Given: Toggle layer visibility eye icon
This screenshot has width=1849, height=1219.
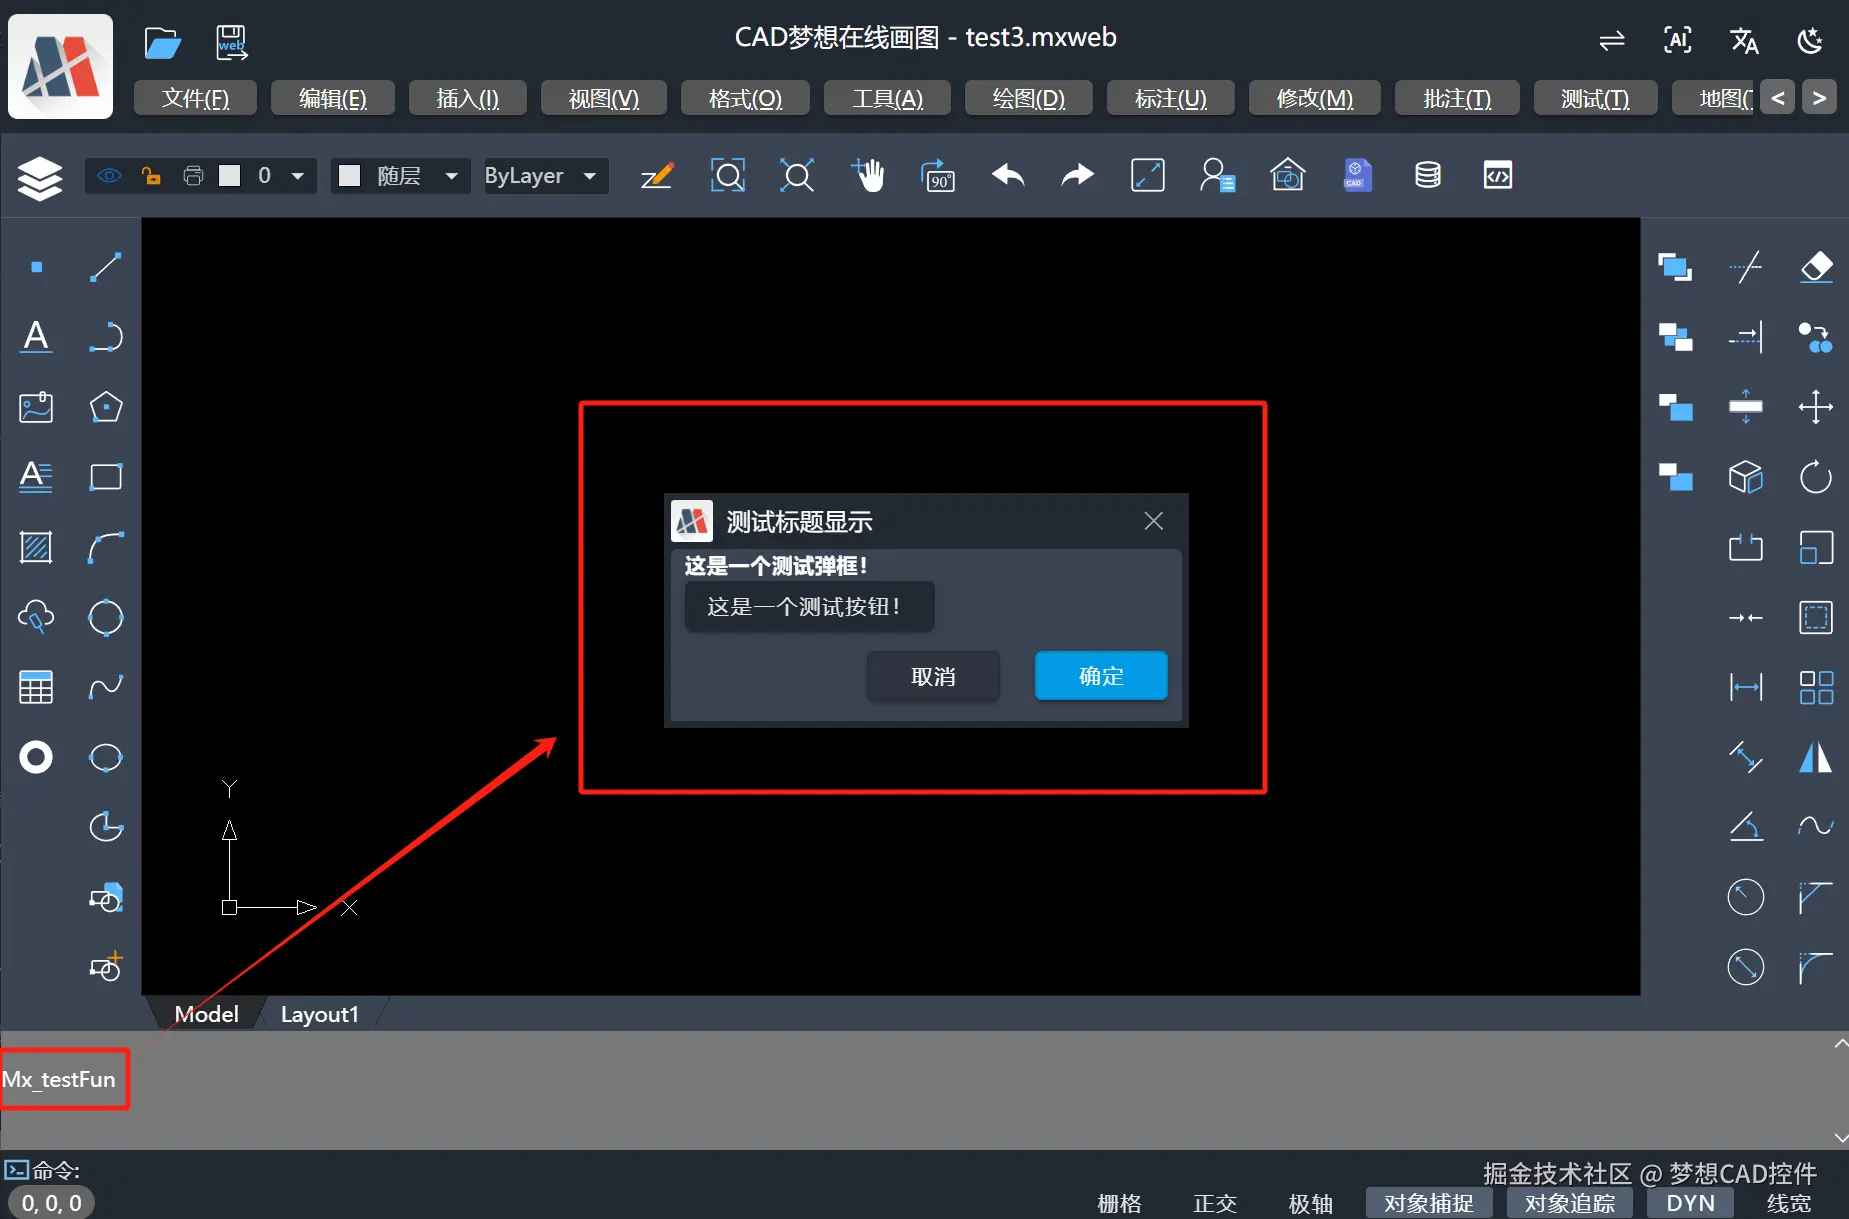Looking at the screenshot, I should [x=110, y=176].
